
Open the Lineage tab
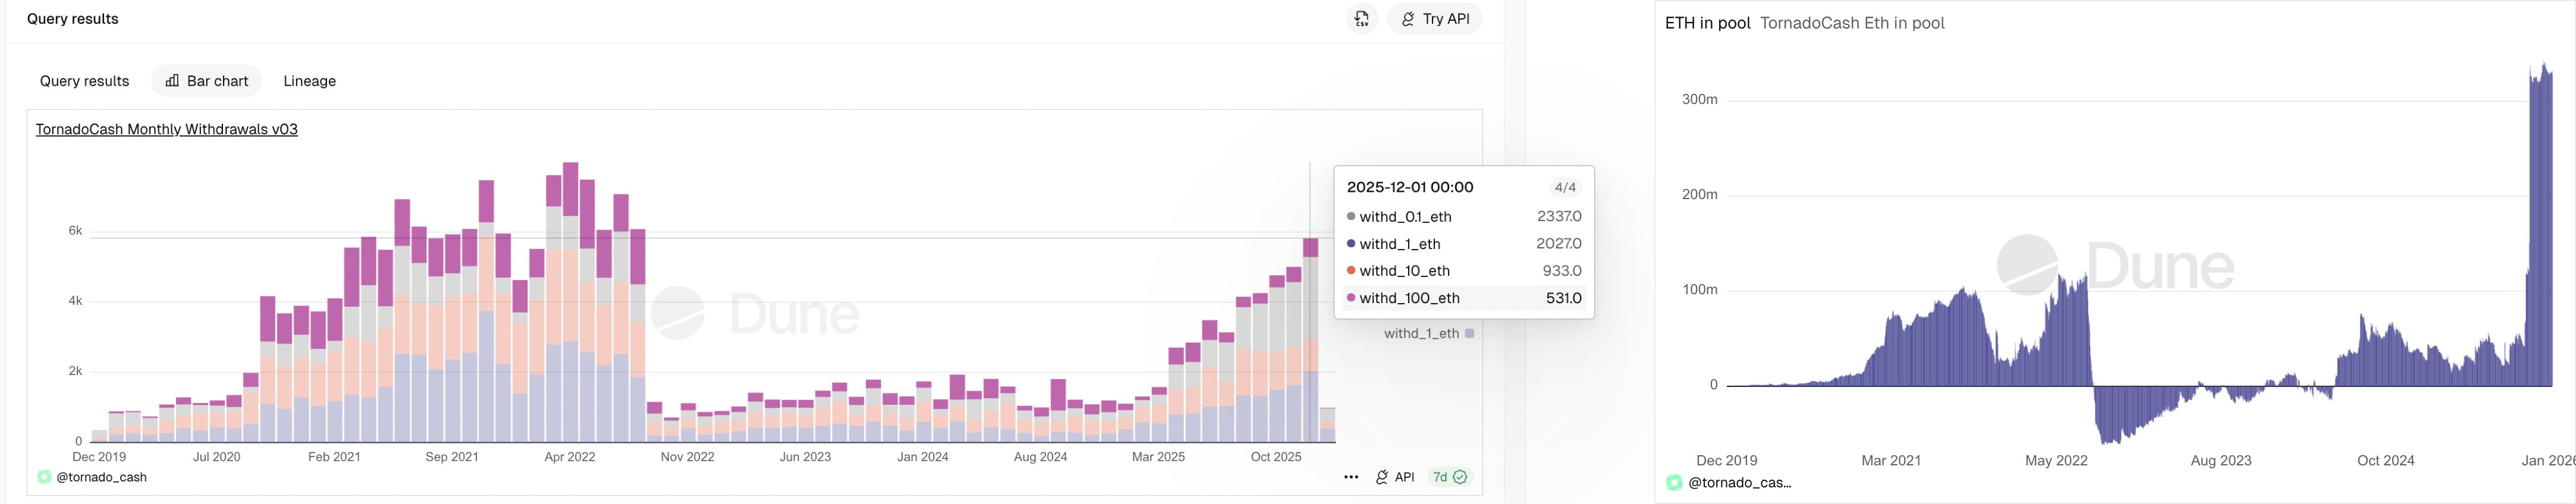[x=309, y=81]
